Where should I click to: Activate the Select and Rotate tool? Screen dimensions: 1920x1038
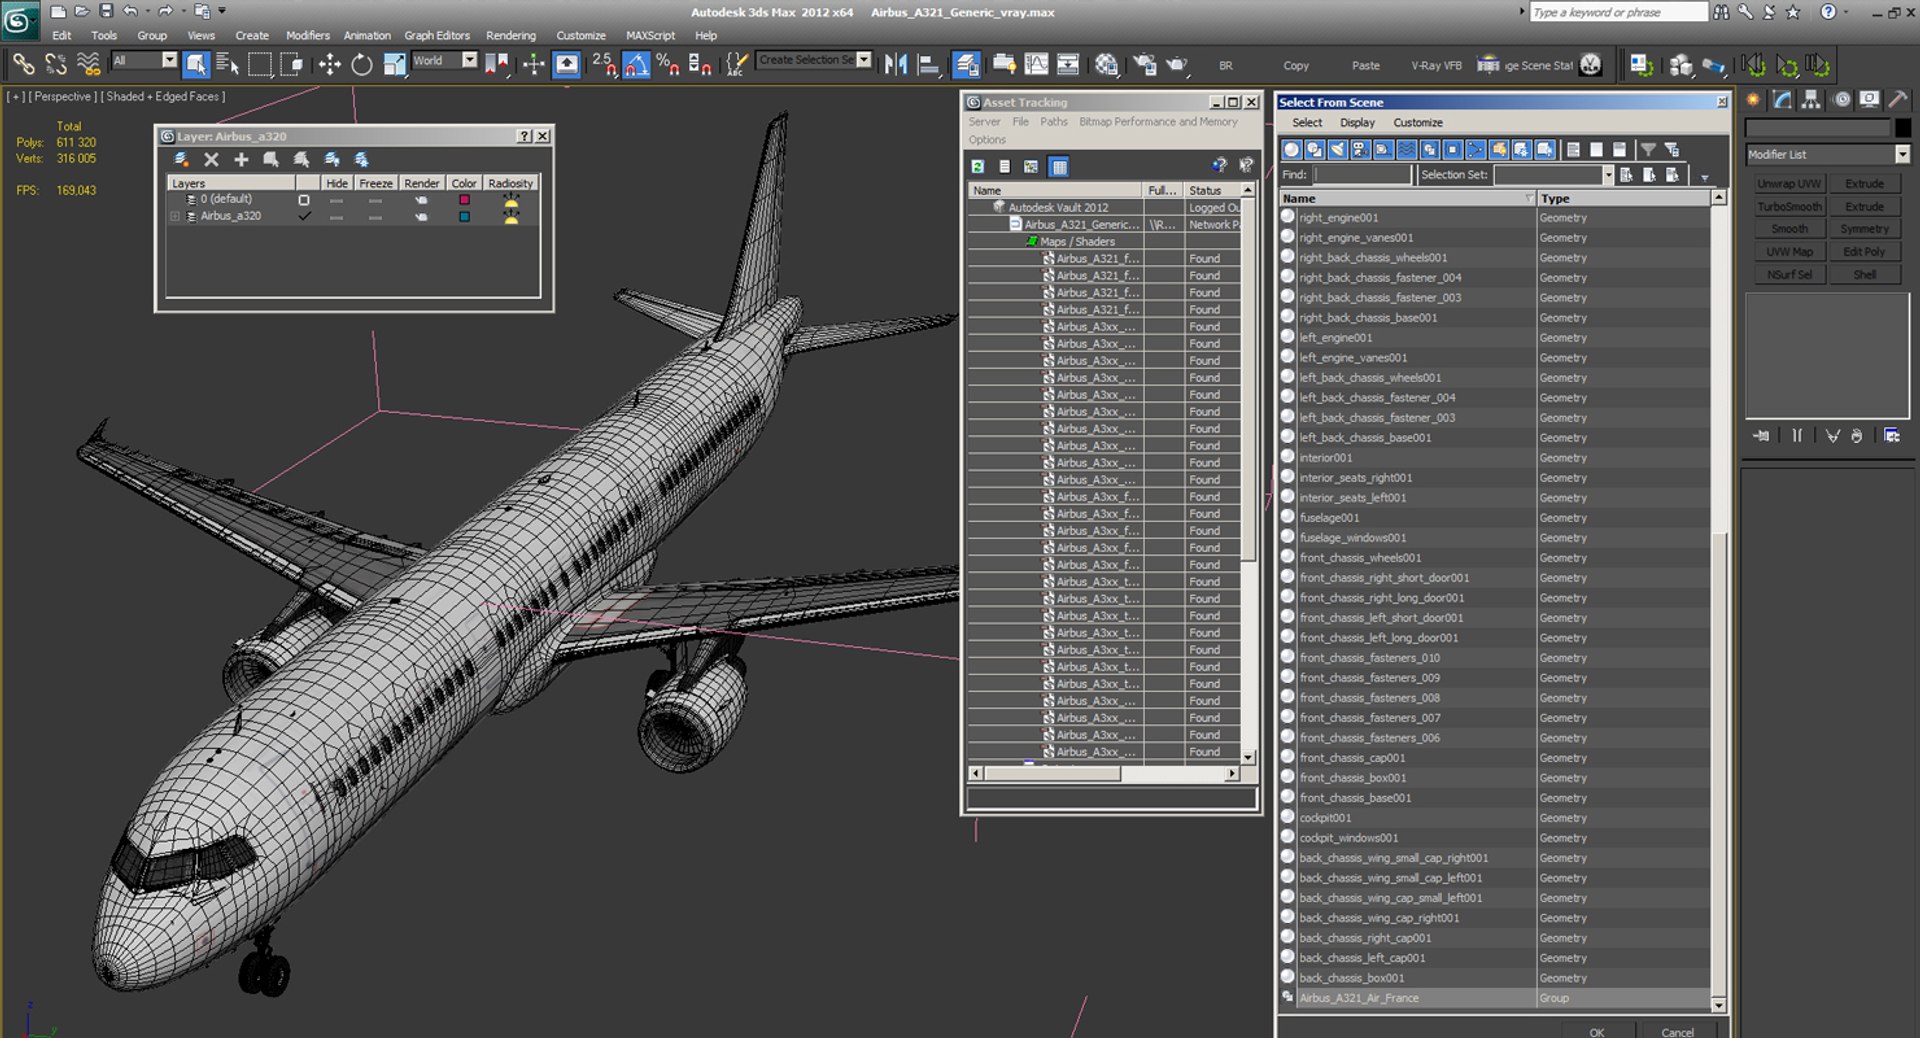pos(362,64)
